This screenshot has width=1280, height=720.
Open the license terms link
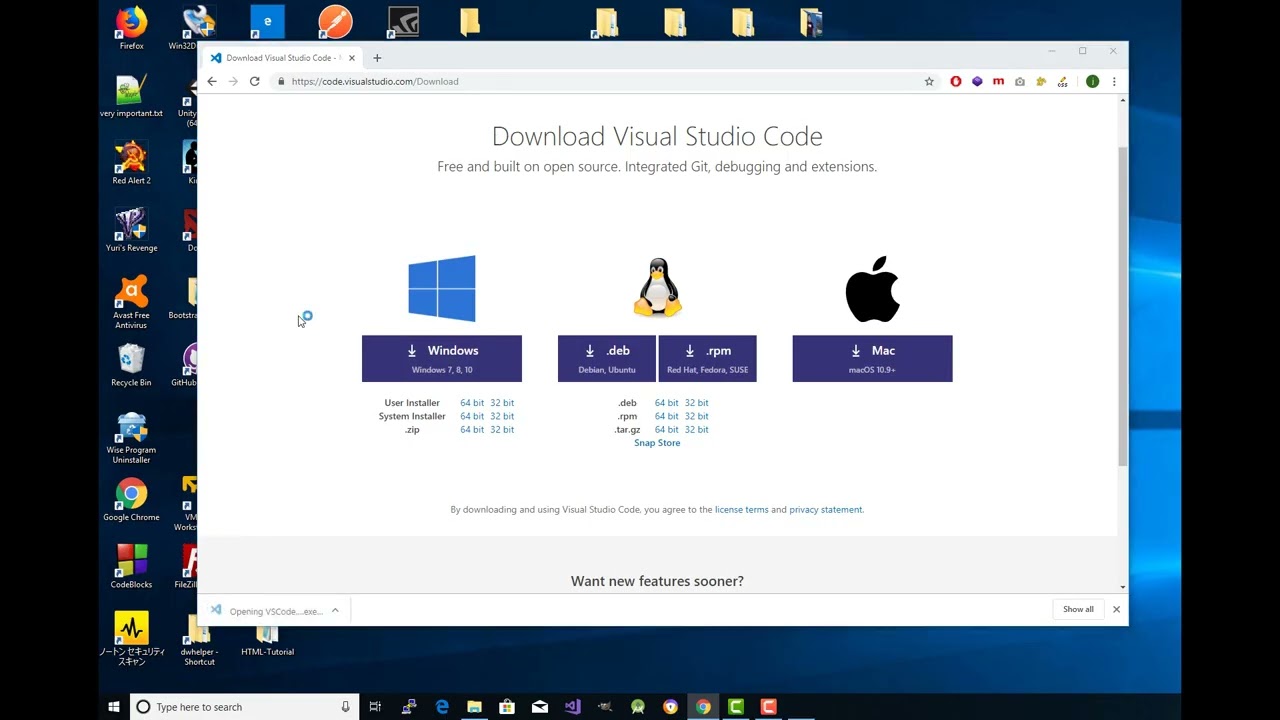742,510
